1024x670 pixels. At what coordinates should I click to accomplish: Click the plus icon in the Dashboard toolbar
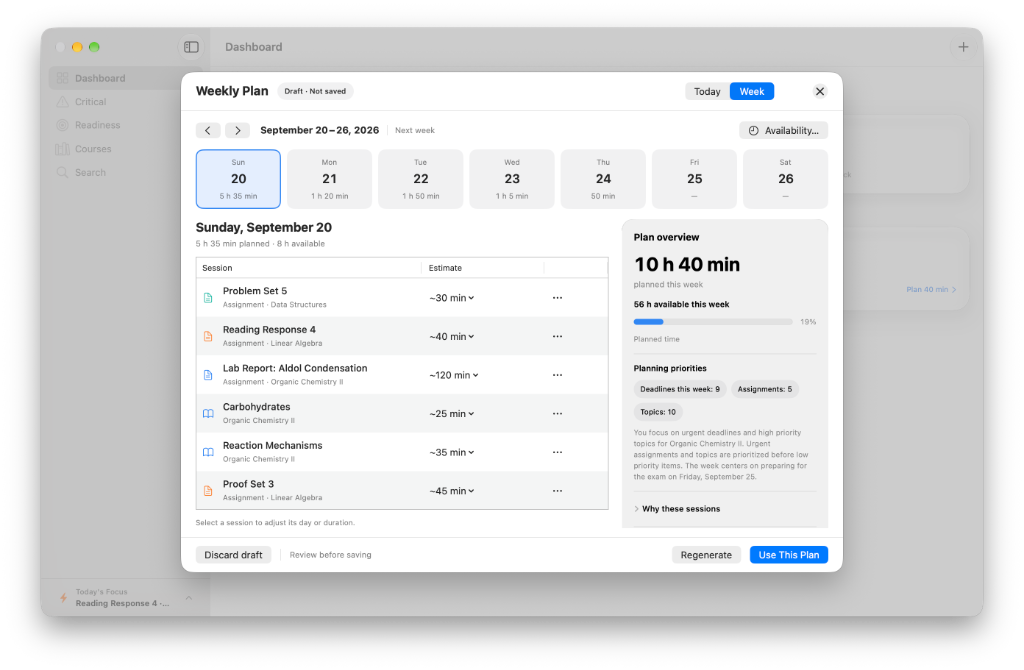pos(963,47)
